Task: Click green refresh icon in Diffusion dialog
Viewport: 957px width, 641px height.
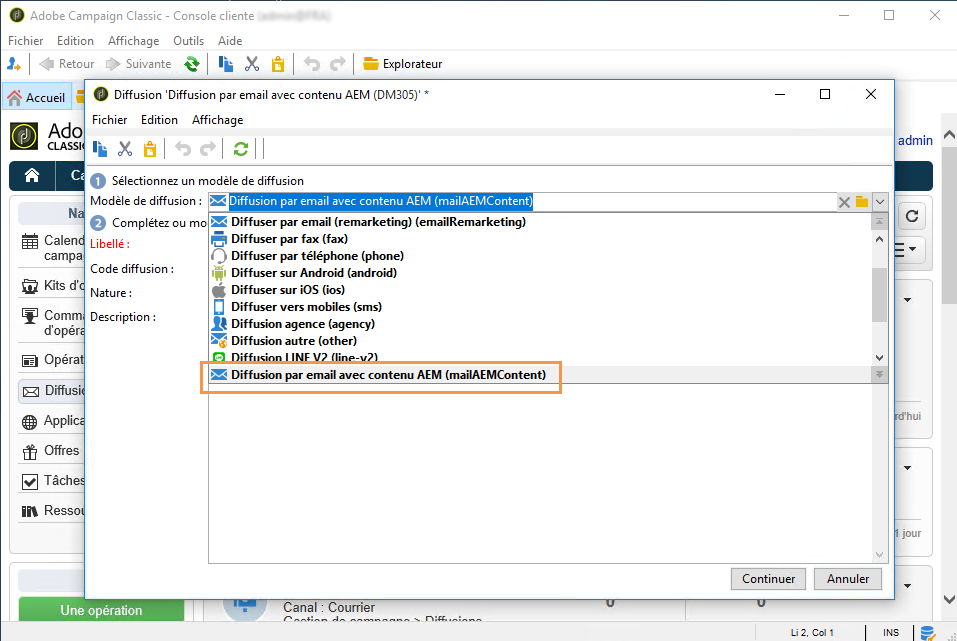Action: [x=240, y=149]
